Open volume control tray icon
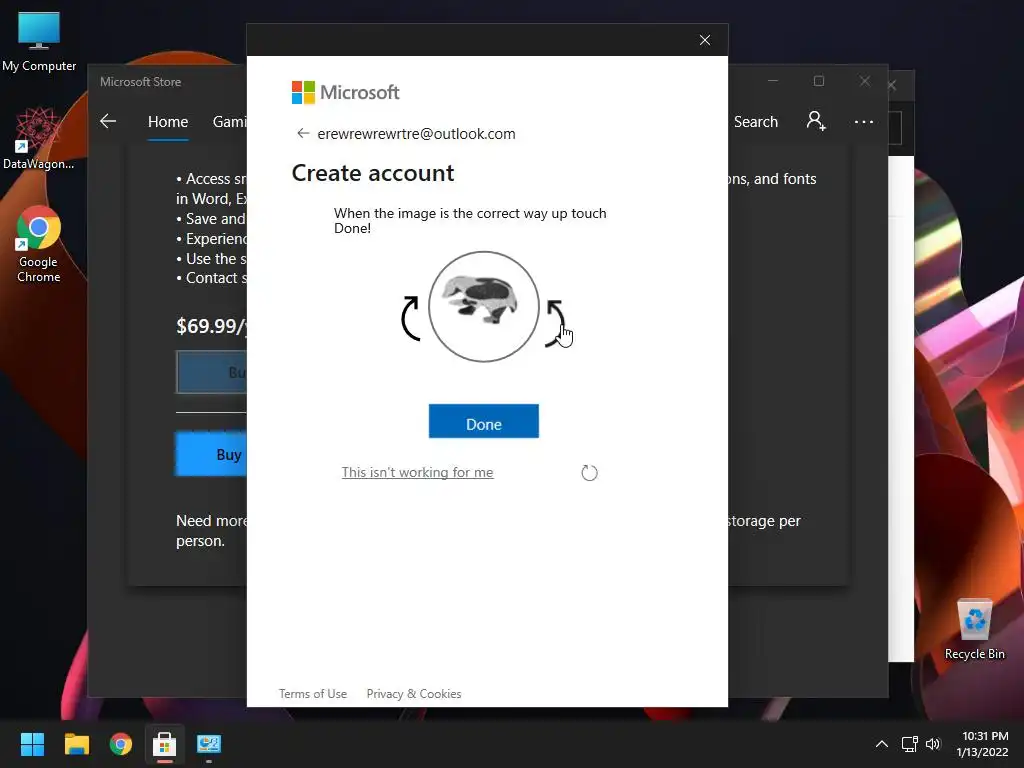The image size is (1024, 768). pos(933,744)
